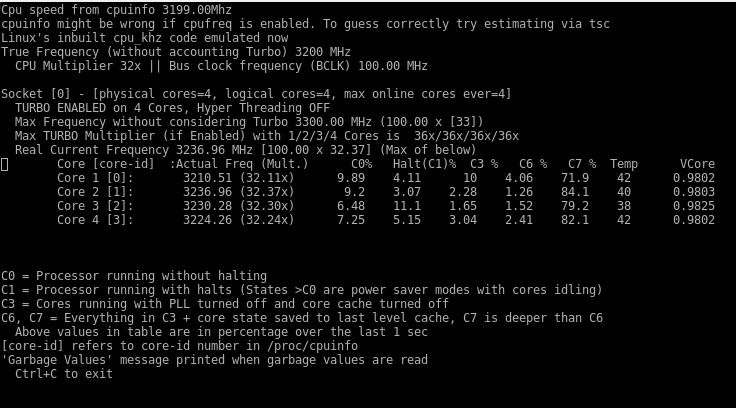Click the Core 2 VCore value 0.9803
The image size is (736, 408).
coord(694,192)
